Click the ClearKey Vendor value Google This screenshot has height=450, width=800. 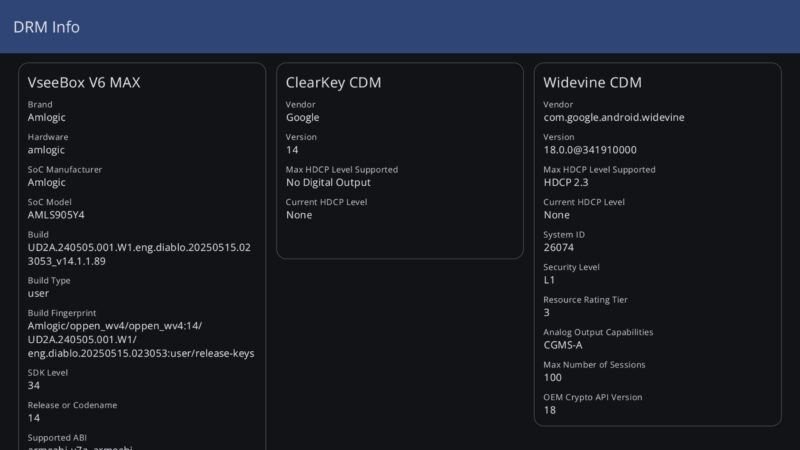coord(303,118)
